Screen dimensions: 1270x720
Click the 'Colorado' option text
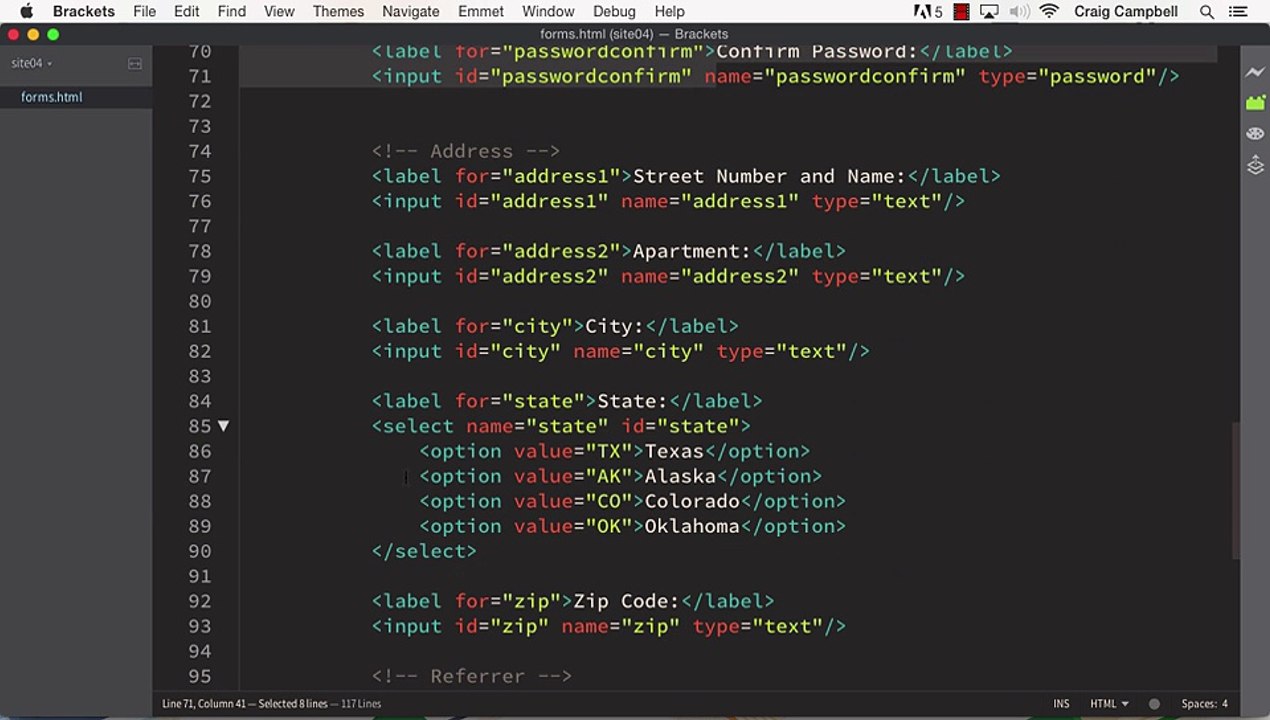[692, 501]
